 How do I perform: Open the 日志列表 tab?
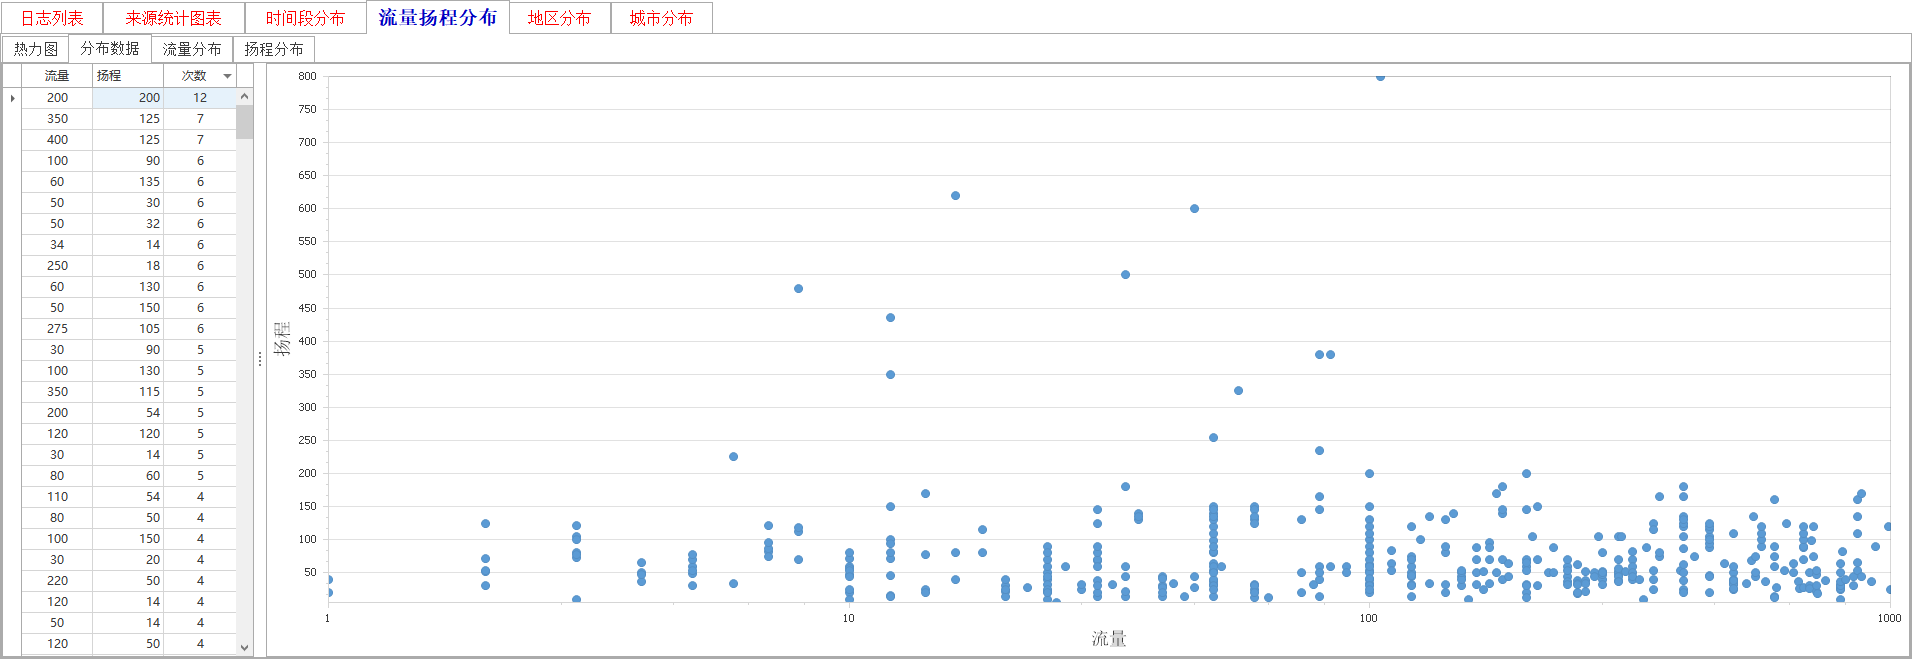pyautogui.click(x=52, y=18)
